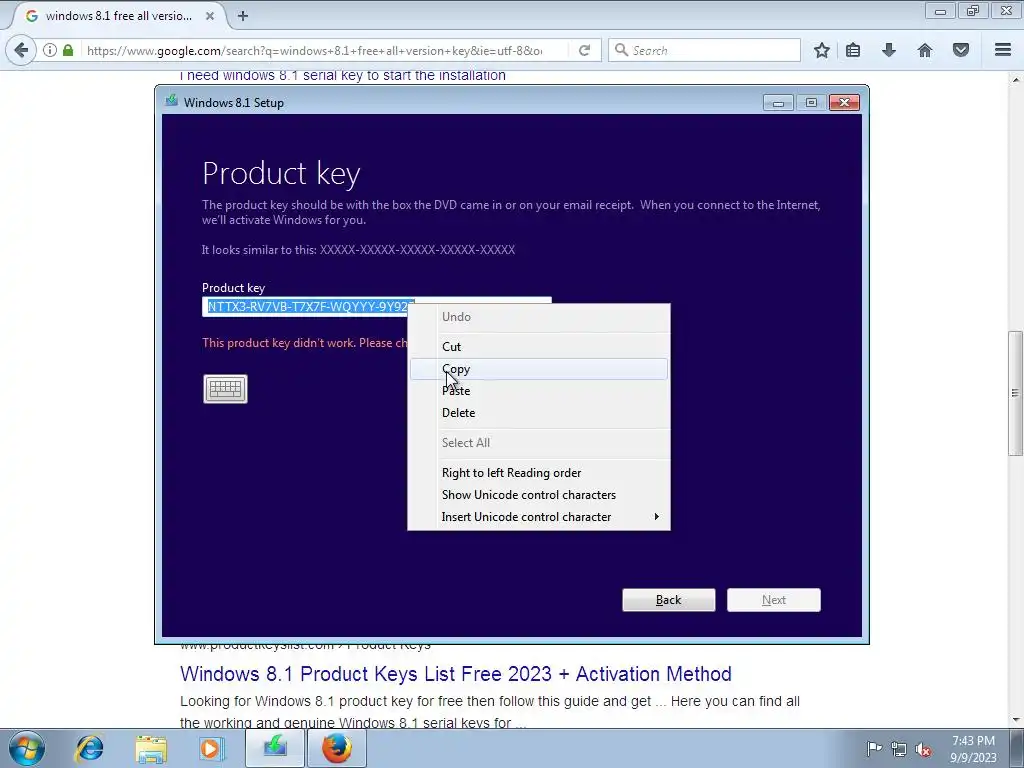Choose Delete from context menu
Viewport: 1024px width, 768px height.
(x=539, y=413)
